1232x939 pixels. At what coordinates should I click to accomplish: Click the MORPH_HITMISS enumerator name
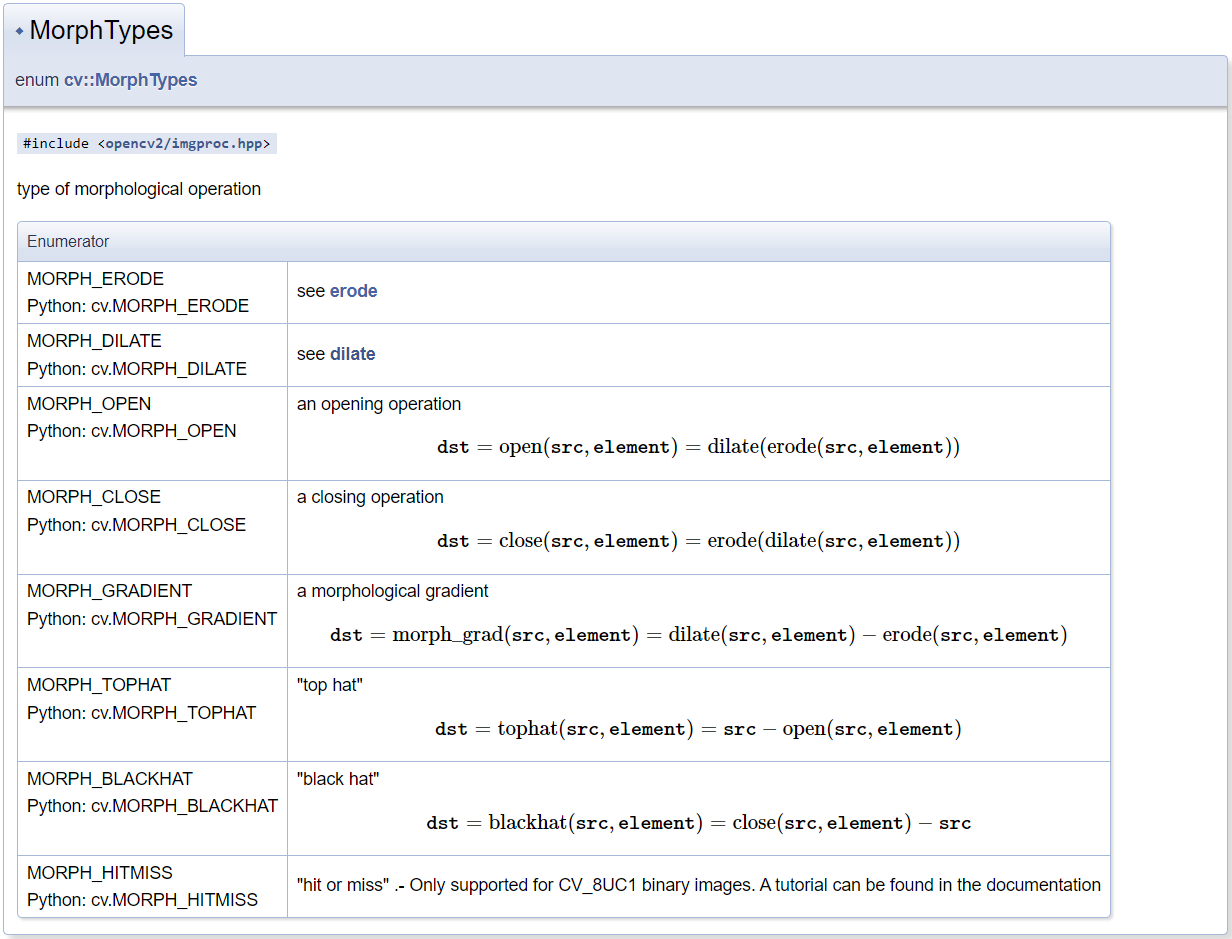100,873
